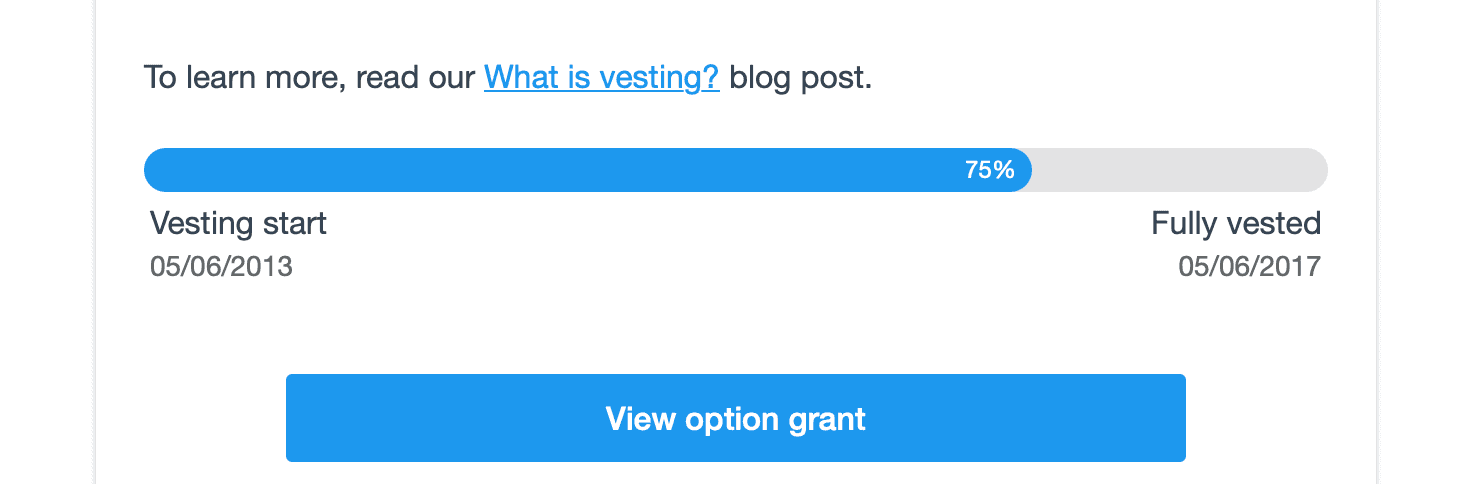Open the "What is vesting?" link
Screen dimensions: 1462x484
[601, 78]
